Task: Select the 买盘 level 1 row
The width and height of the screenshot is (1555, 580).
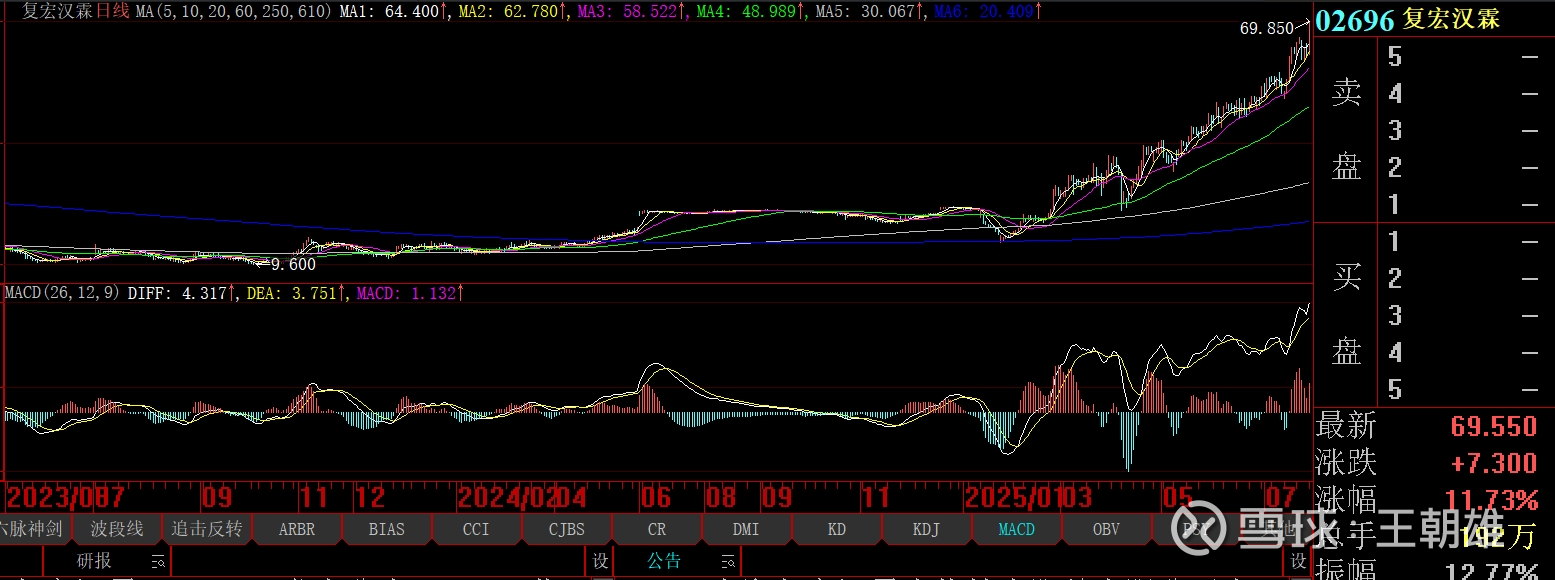Action: pos(1466,241)
